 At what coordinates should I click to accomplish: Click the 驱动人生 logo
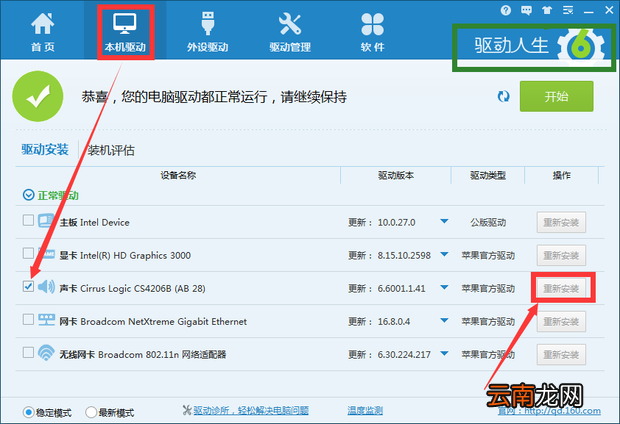[540, 46]
